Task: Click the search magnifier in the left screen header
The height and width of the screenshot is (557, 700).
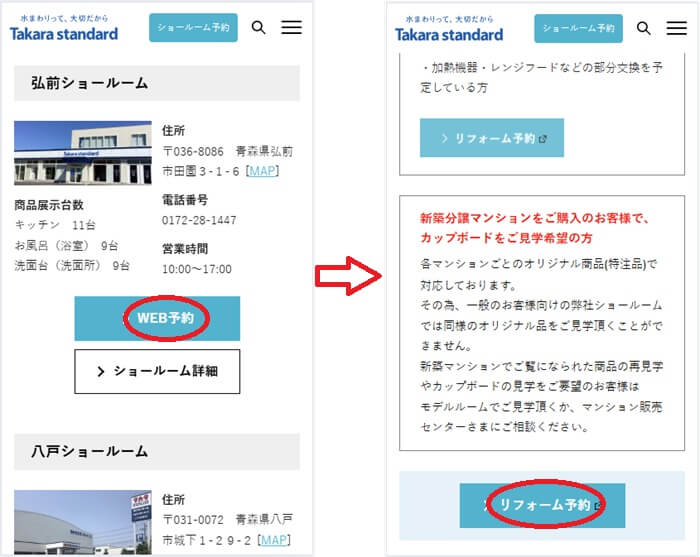Action: (x=259, y=28)
